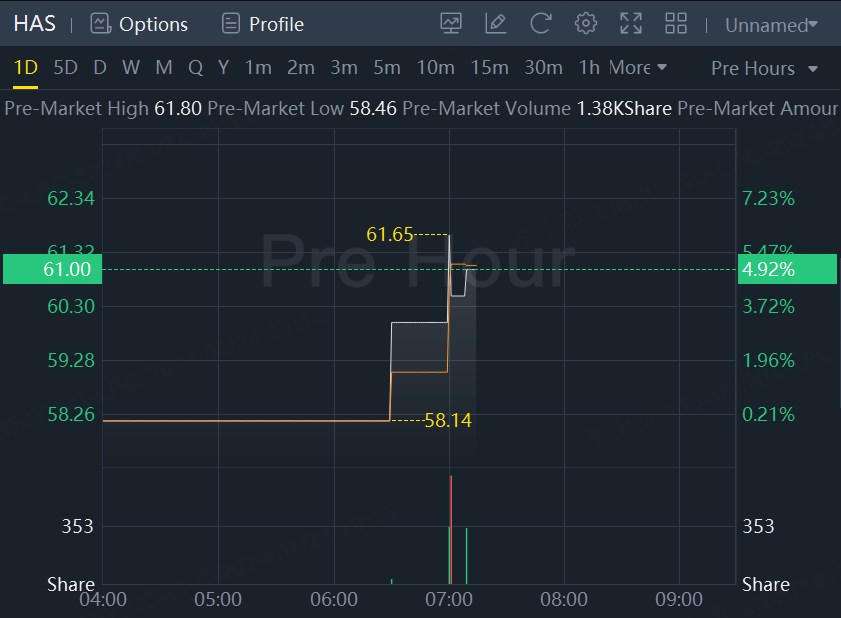Expand the chart to fullscreen
Screen dimensions: 841x618
[631, 24]
